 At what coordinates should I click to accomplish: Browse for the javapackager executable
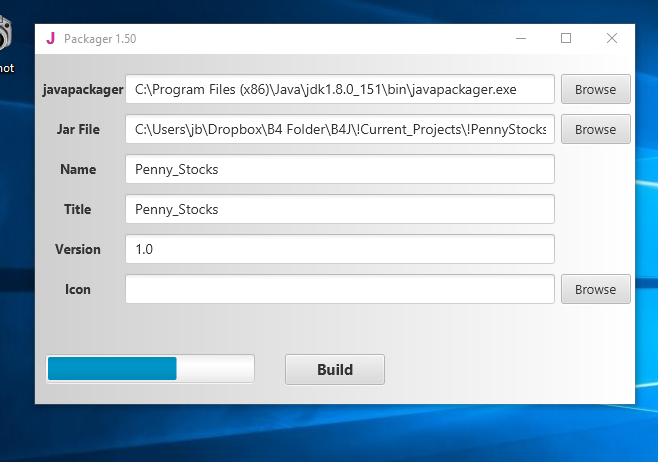[595, 89]
